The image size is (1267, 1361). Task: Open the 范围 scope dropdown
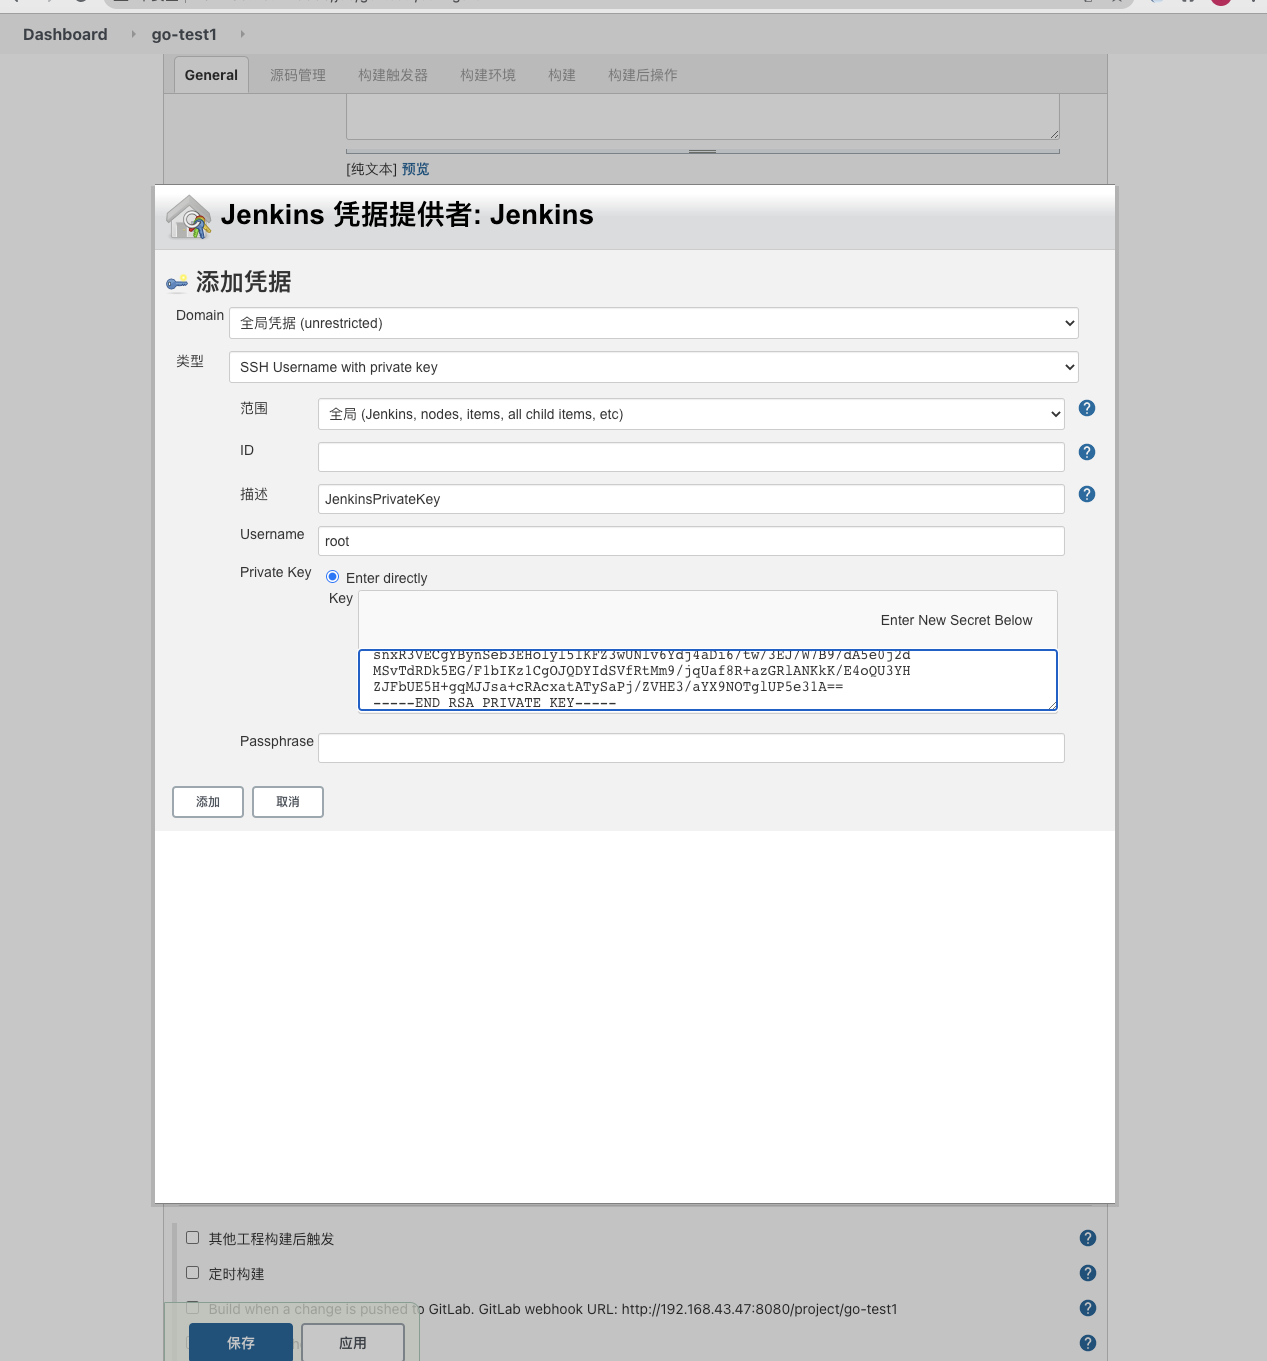click(x=691, y=414)
